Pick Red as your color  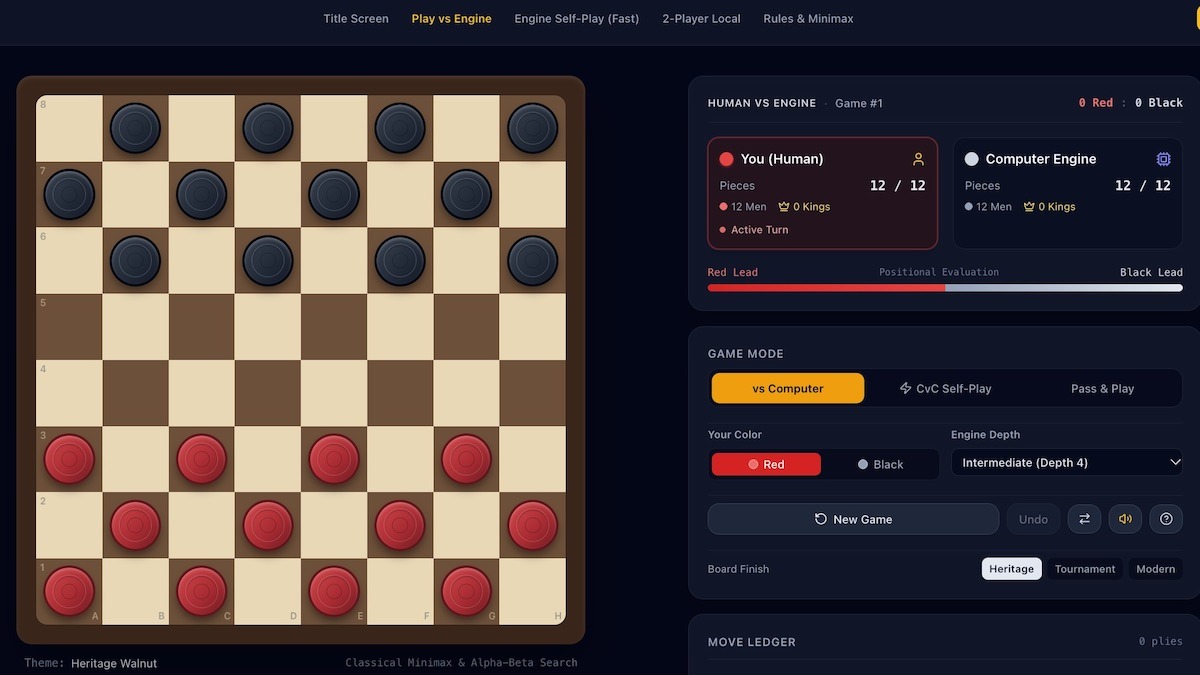pyautogui.click(x=766, y=464)
